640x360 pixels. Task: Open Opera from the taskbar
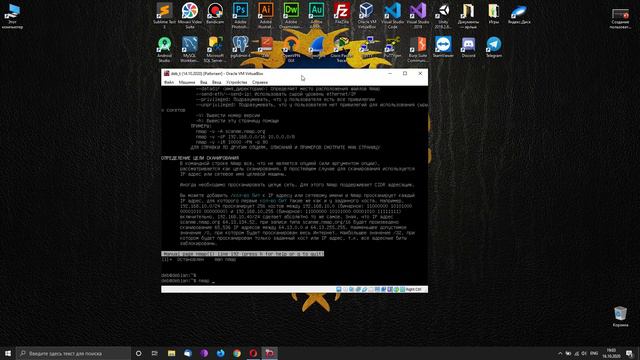[253, 353]
